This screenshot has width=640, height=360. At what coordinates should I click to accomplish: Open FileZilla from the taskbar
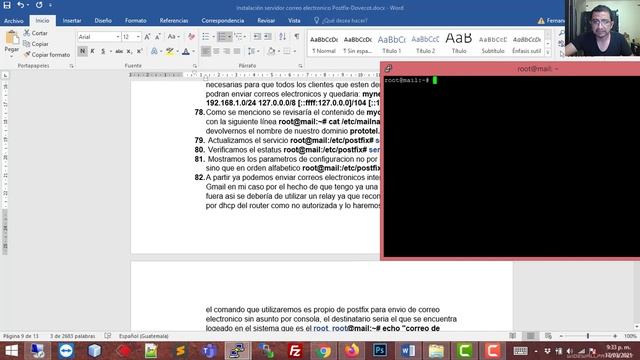pyautogui.click(x=295, y=351)
